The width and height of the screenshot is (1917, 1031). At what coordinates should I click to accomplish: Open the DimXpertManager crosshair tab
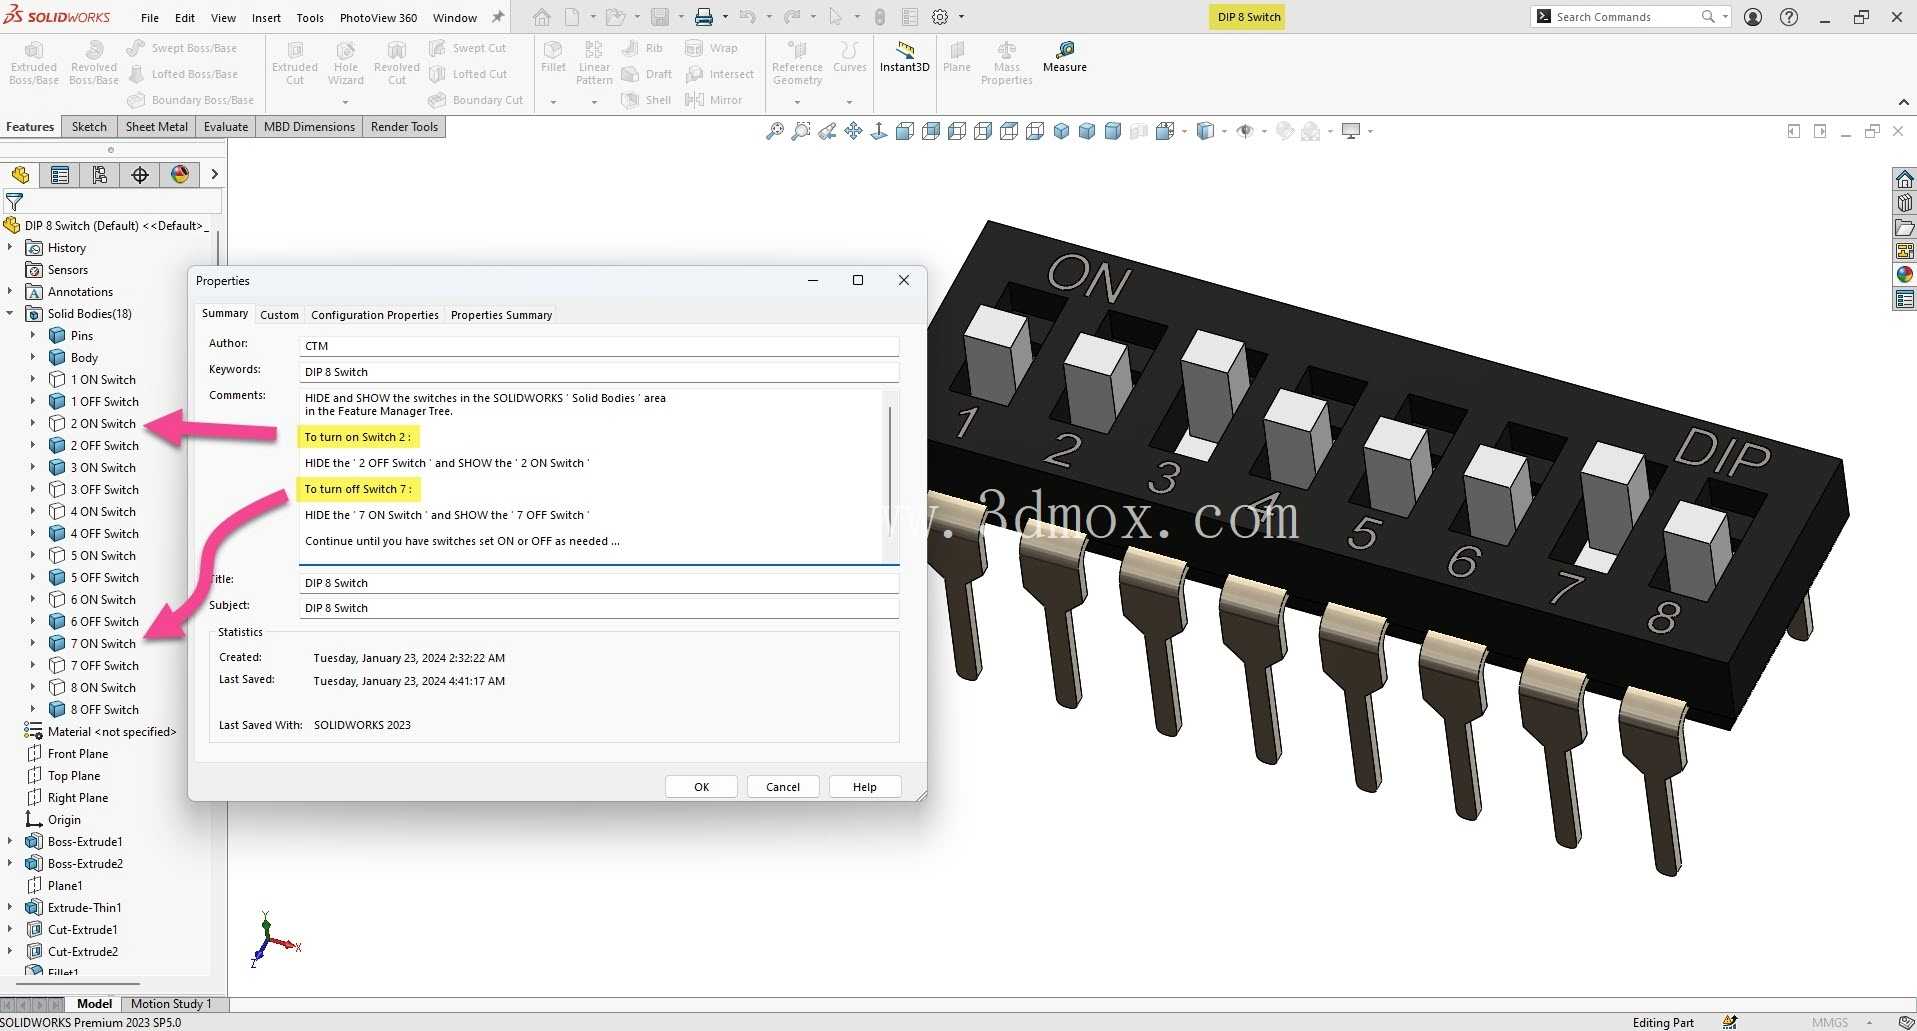tap(140, 175)
